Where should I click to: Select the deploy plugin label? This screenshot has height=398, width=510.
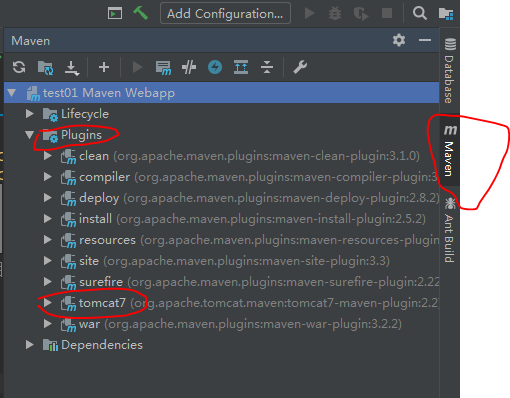99,198
